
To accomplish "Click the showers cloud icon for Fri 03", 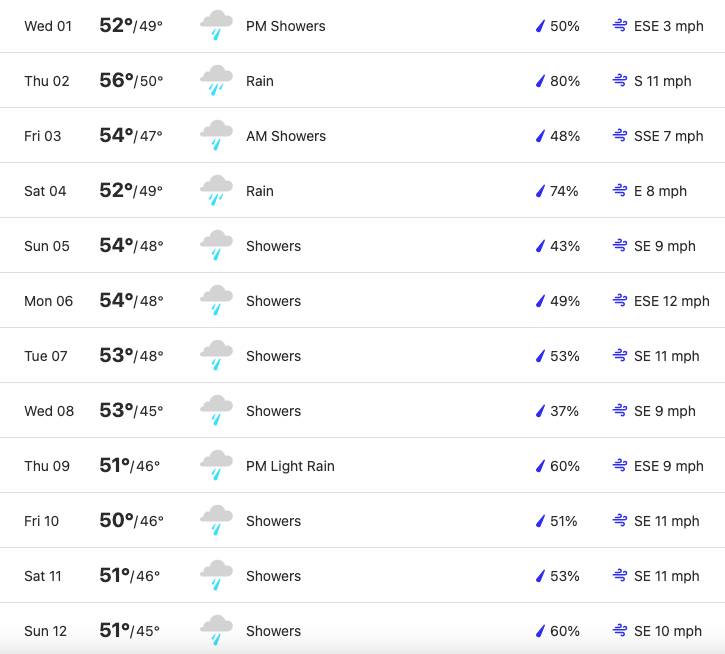I will point(216,136).
